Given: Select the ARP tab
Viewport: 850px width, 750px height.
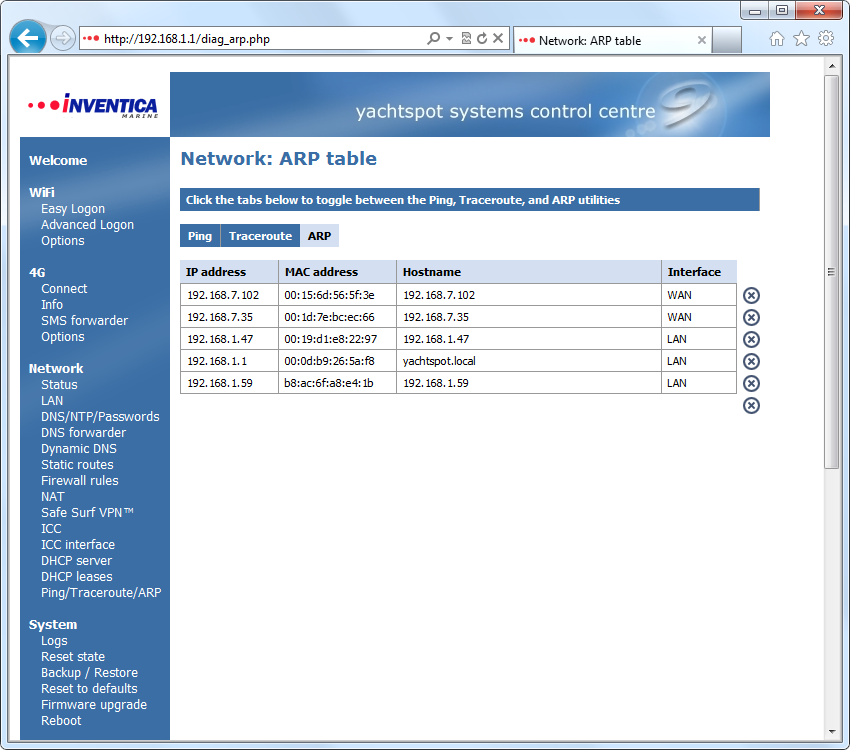Looking at the screenshot, I should pos(319,236).
